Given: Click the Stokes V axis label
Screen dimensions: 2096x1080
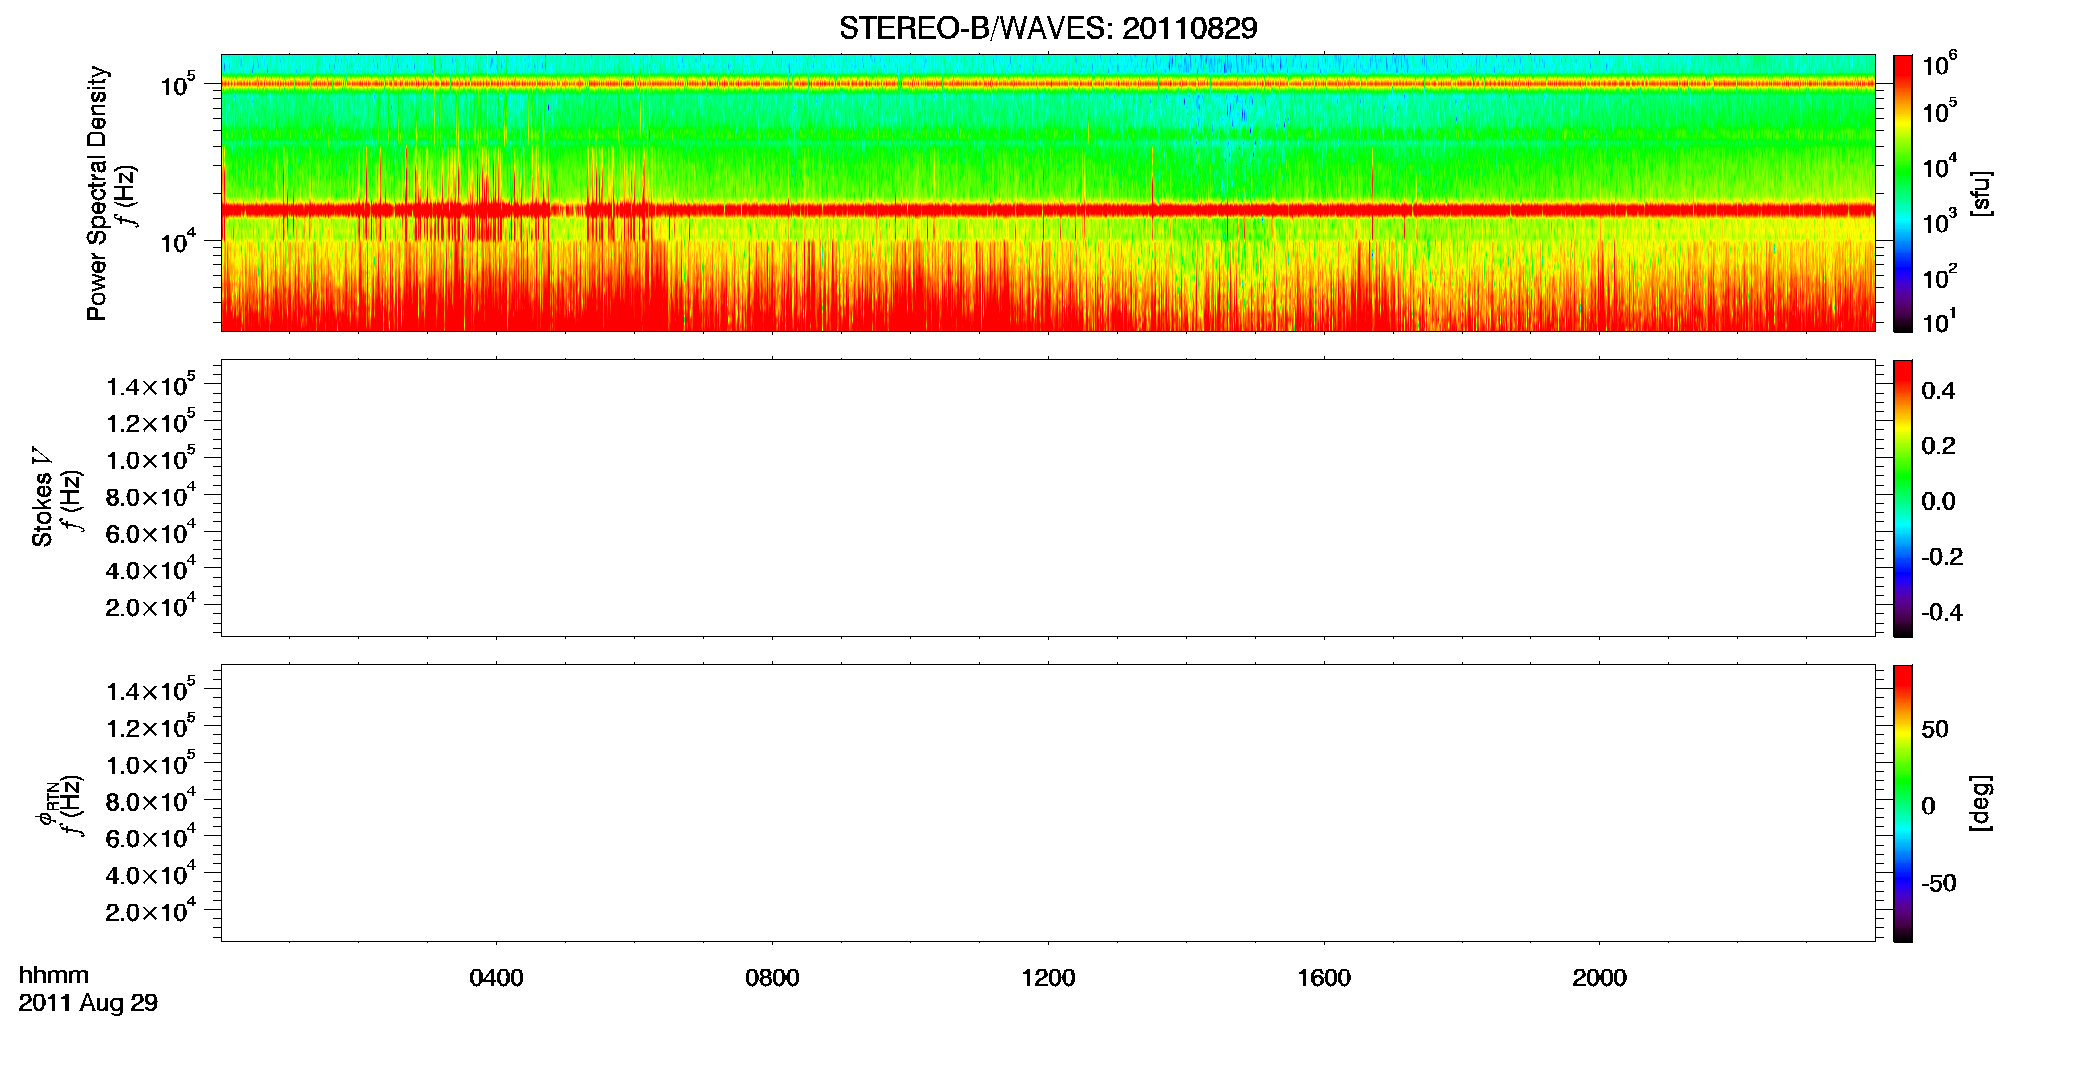Looking at the screenshot, I should pos(42,498).
